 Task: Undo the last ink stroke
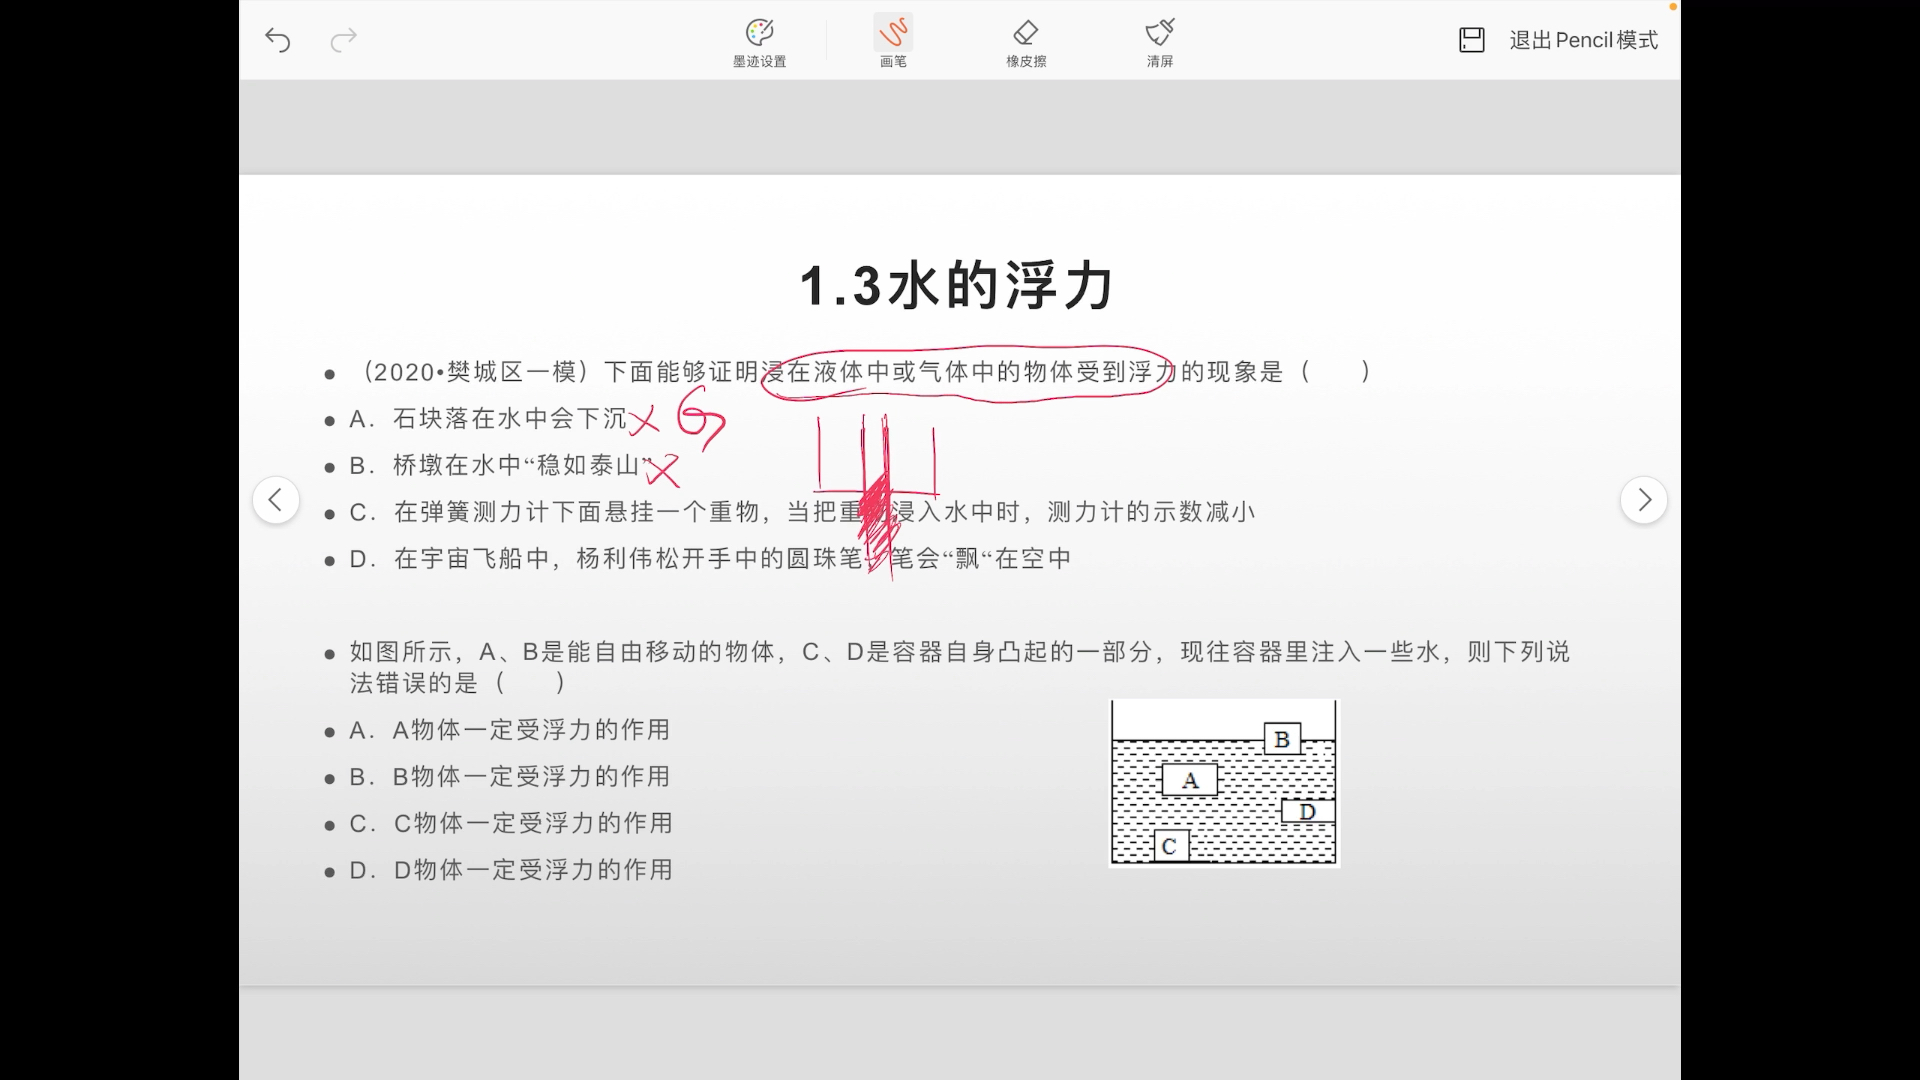278,40
